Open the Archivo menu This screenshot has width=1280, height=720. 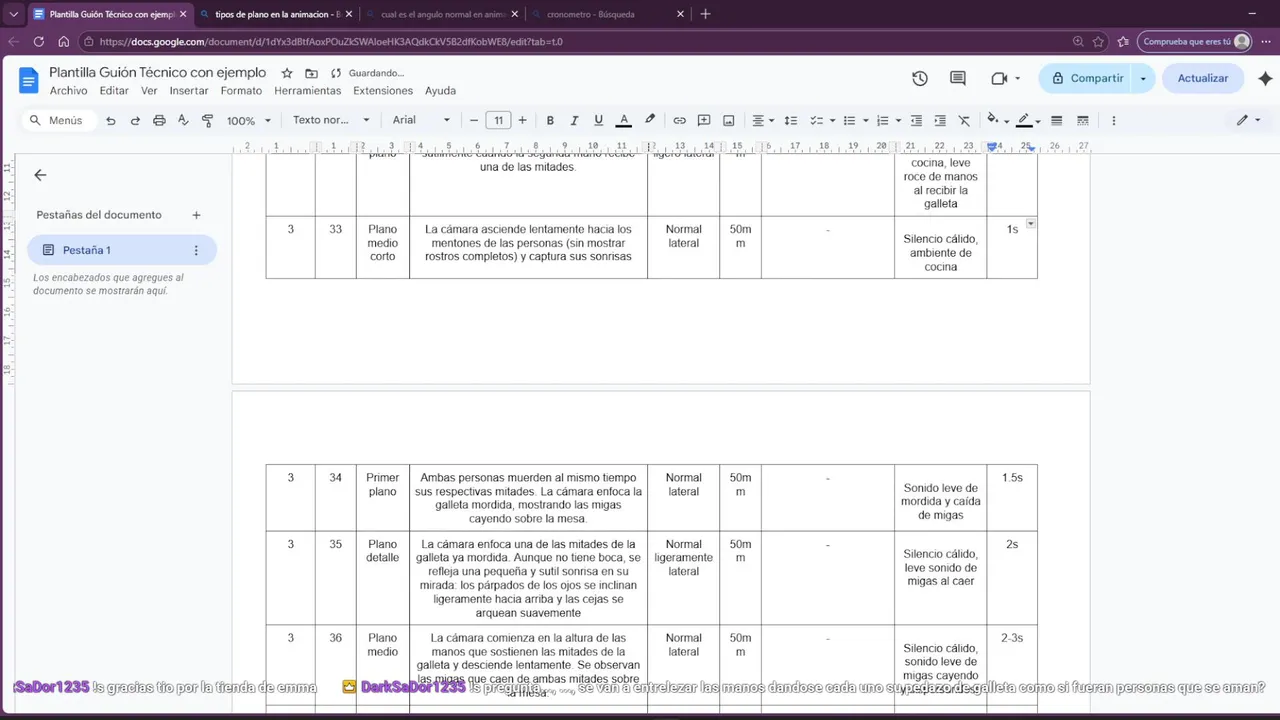coord(69,91)
